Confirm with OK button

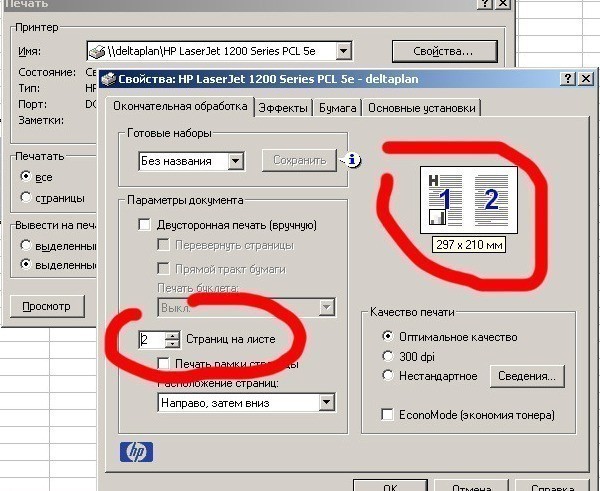[x=390, y=485]
